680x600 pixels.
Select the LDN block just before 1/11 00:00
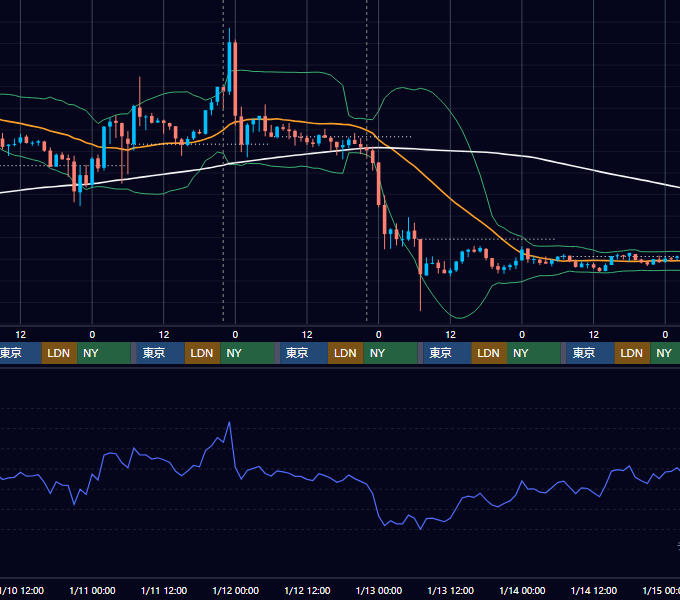(59, 353)
